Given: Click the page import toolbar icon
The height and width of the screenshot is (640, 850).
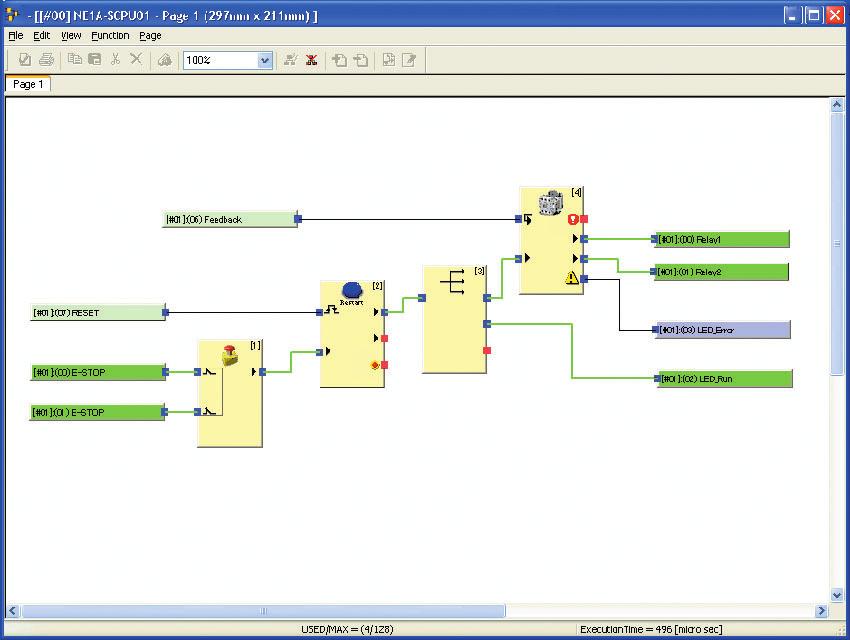Looking at the screenshot, I should [389, 60].
